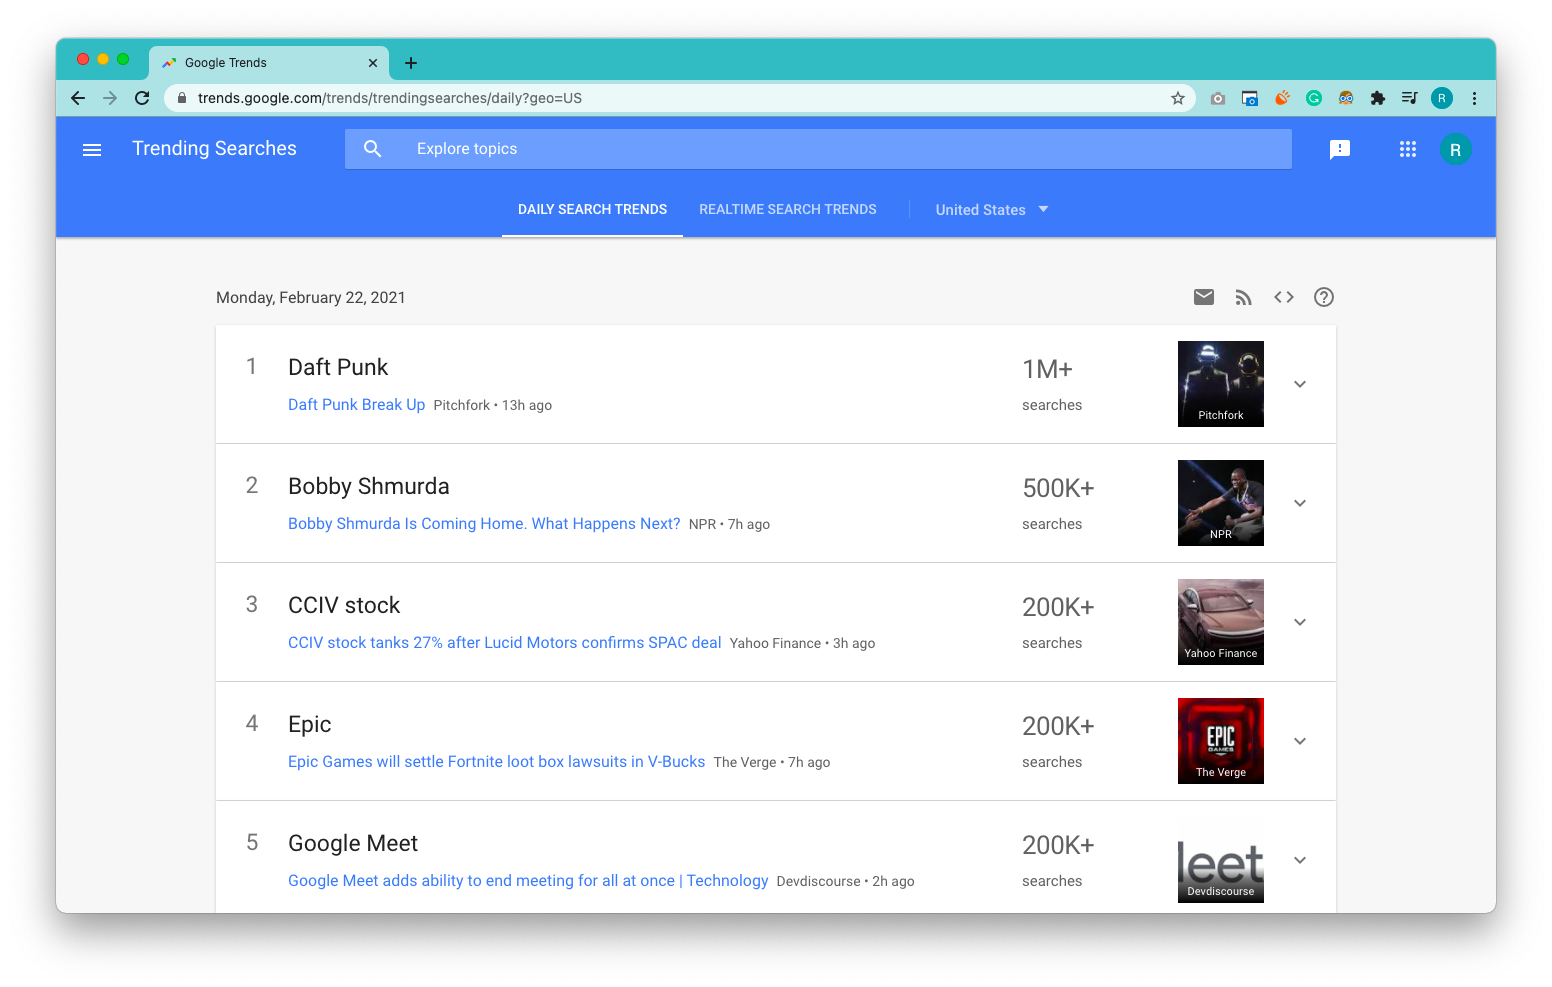This screenshot has height=987, width=1552.
Task: Switch to Realtime Search Trends tab
Action: point(788,209)
